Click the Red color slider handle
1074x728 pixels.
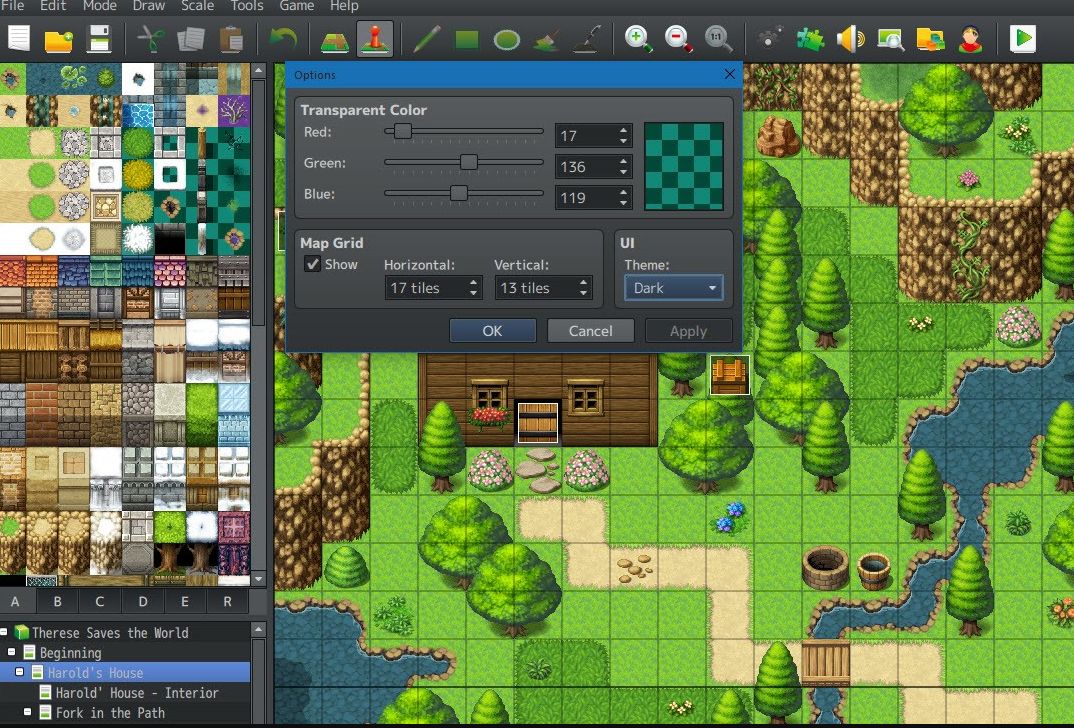coord(403,131)
